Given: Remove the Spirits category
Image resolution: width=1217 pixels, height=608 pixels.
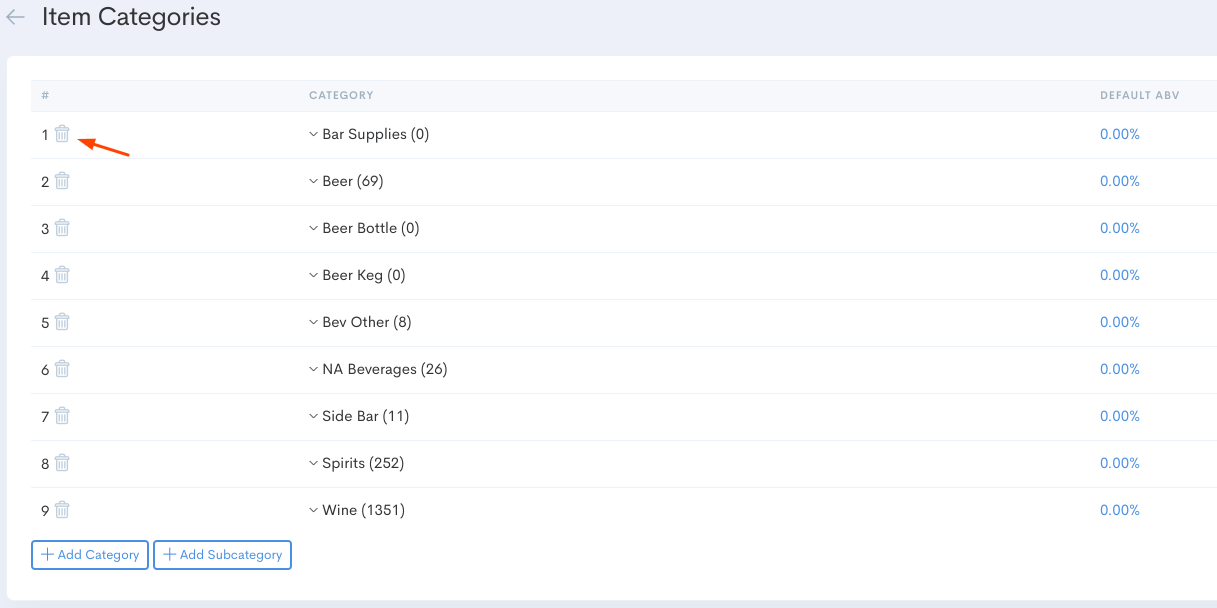Looking at the screenshot, I should pyautogui.click(x=61, y=462).
